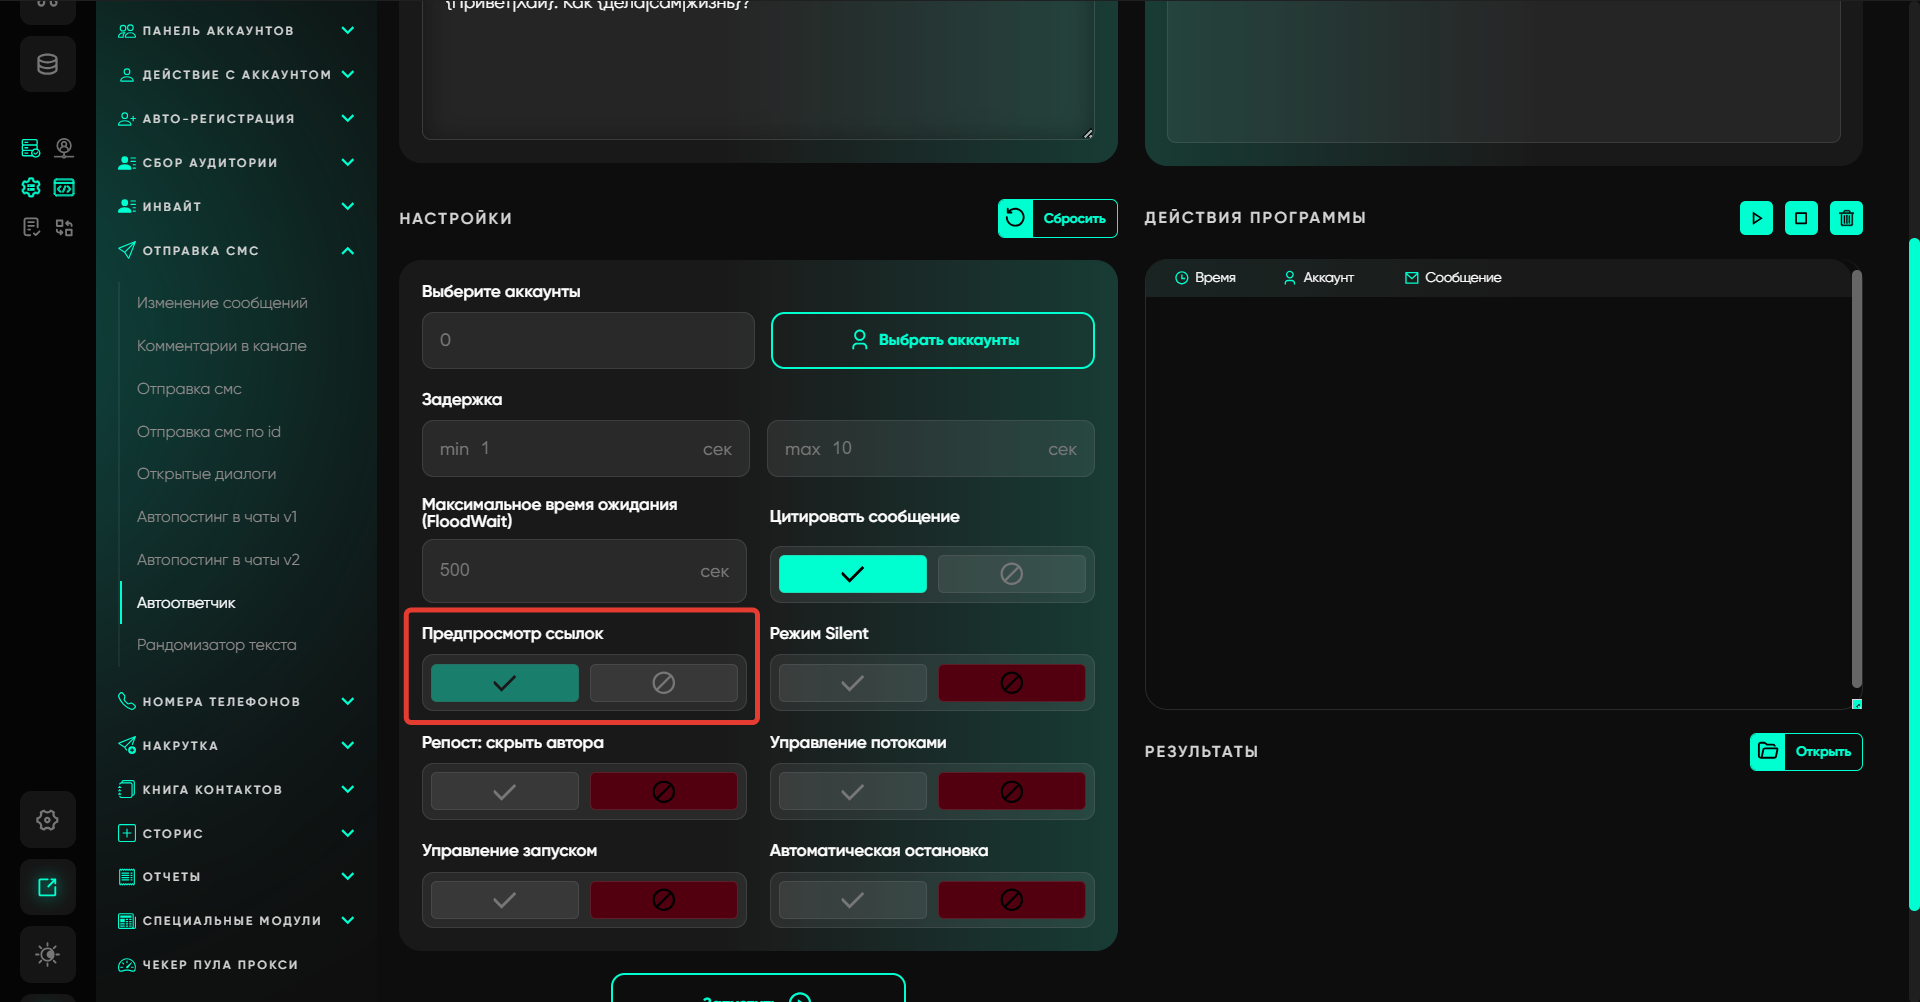Click the sun theme icon

click(47, 954)
